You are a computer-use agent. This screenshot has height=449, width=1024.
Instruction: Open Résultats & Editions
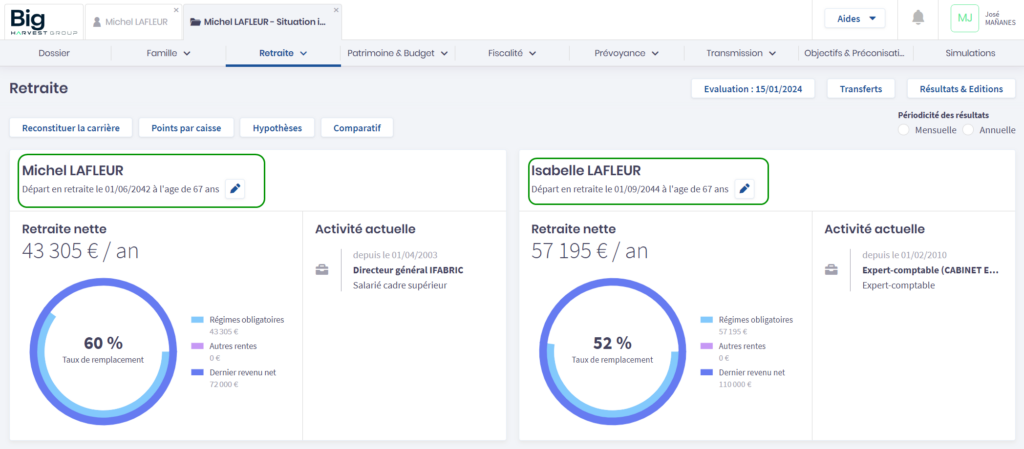pyautogui.click(x=960, y=89)
